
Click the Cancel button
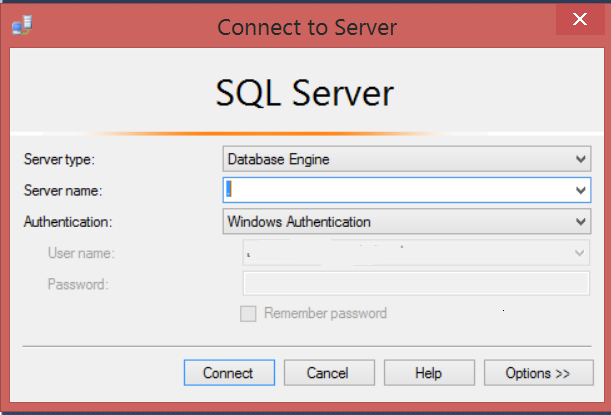329,373
